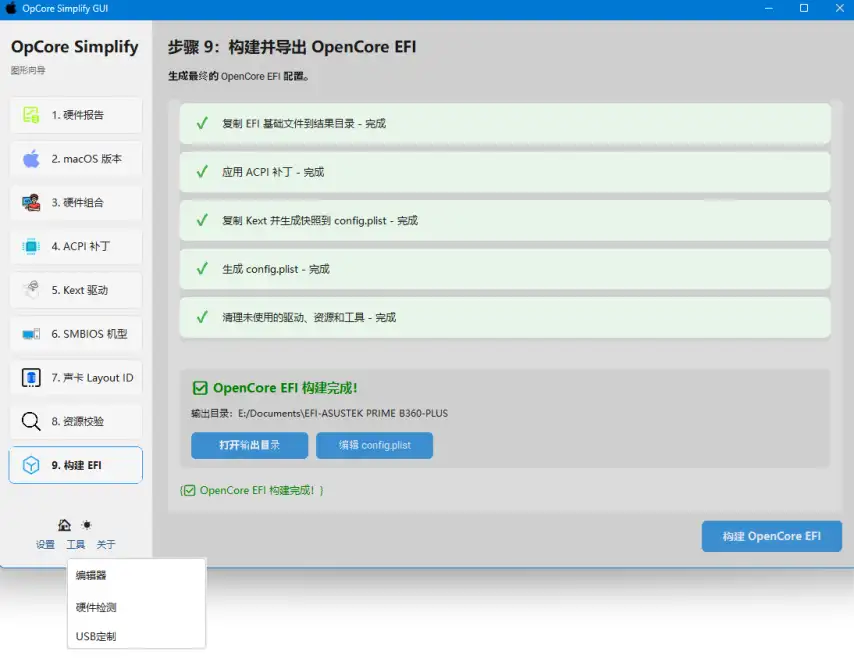Viewport: 854px width, 659px height.
Task: Click the chip icon for ACPI 补丁
Action: [x=31, y=246]
